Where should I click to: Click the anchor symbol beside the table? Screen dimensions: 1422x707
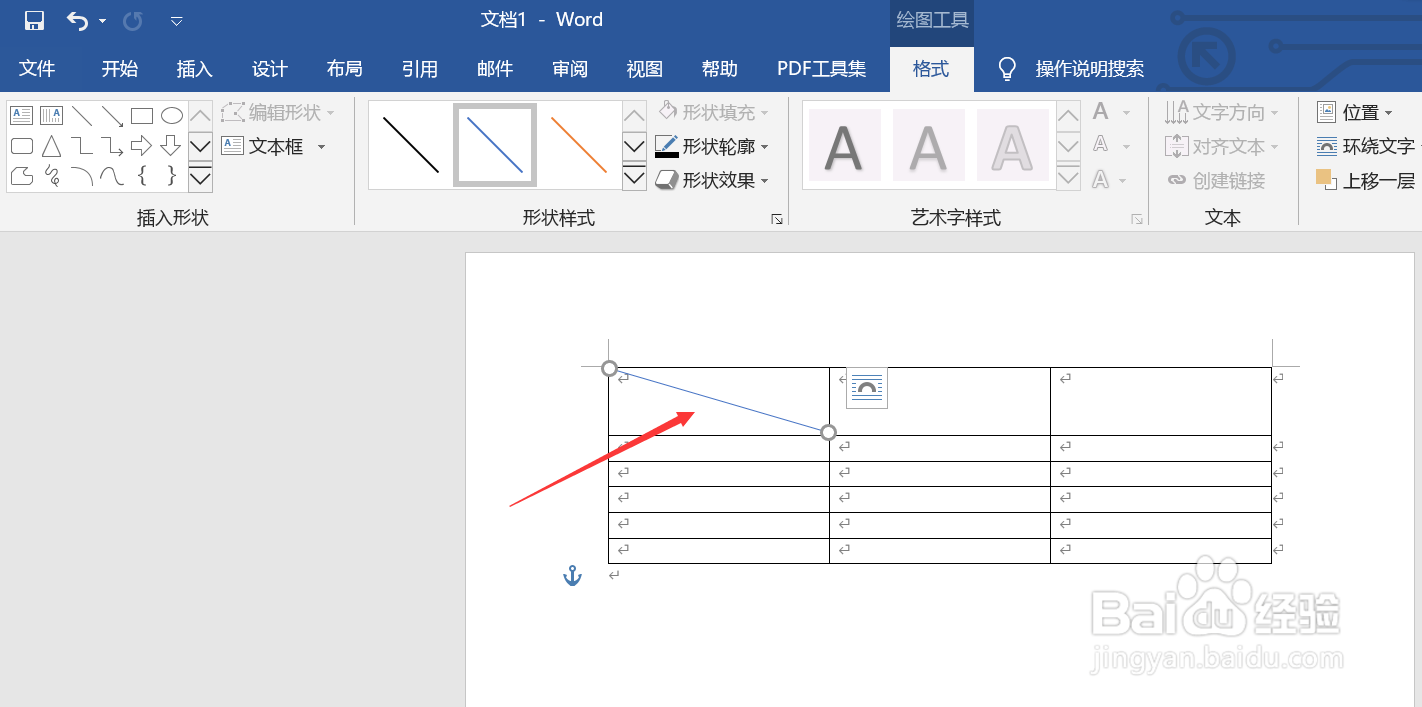coord(572,575)
